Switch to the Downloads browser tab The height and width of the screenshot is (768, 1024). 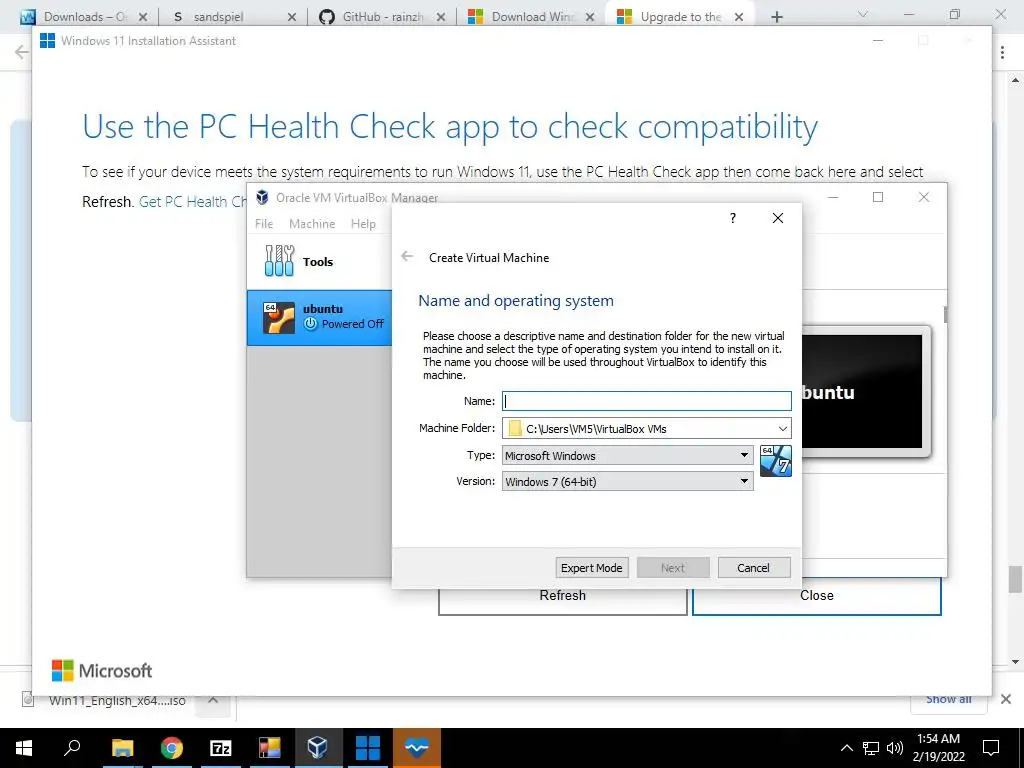(x=85, y=17)
